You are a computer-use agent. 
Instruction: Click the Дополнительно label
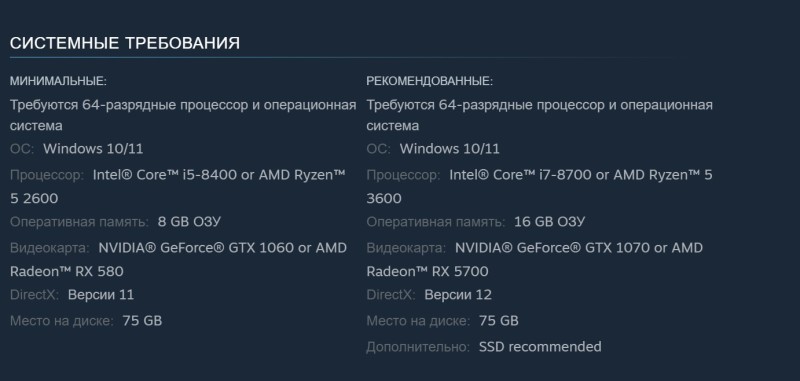[418, 347]
